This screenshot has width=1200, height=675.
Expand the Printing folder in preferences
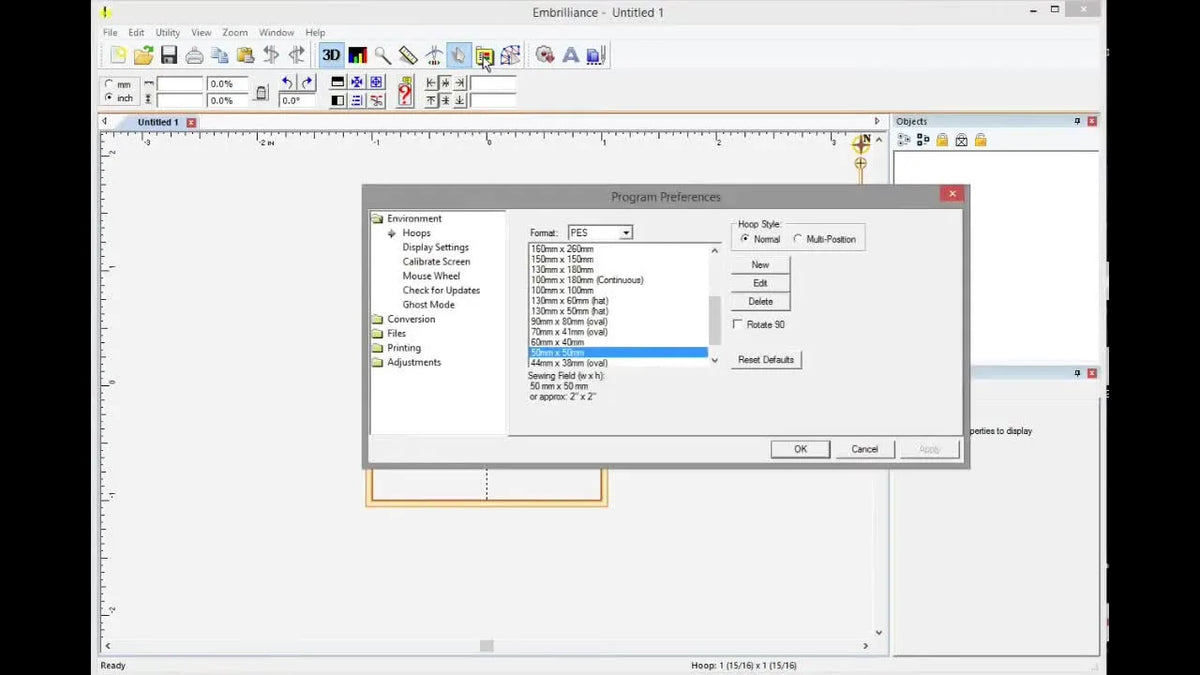pyautogui.click(x=377, y=348)
